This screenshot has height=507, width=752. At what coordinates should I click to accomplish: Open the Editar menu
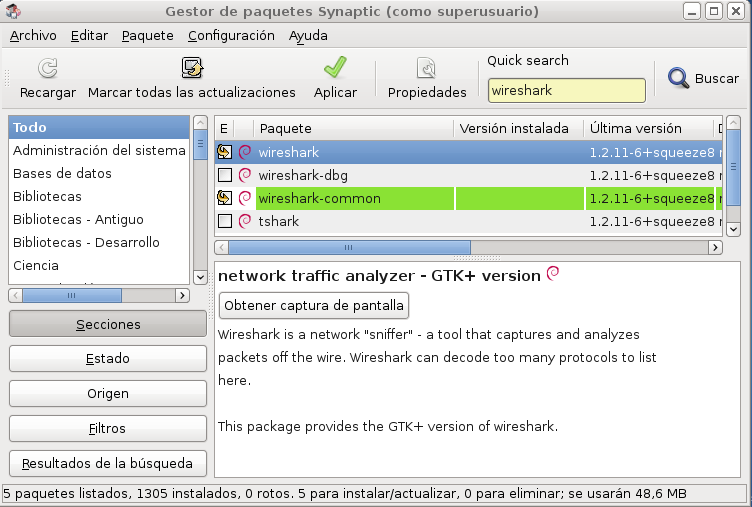click(89, 35)
